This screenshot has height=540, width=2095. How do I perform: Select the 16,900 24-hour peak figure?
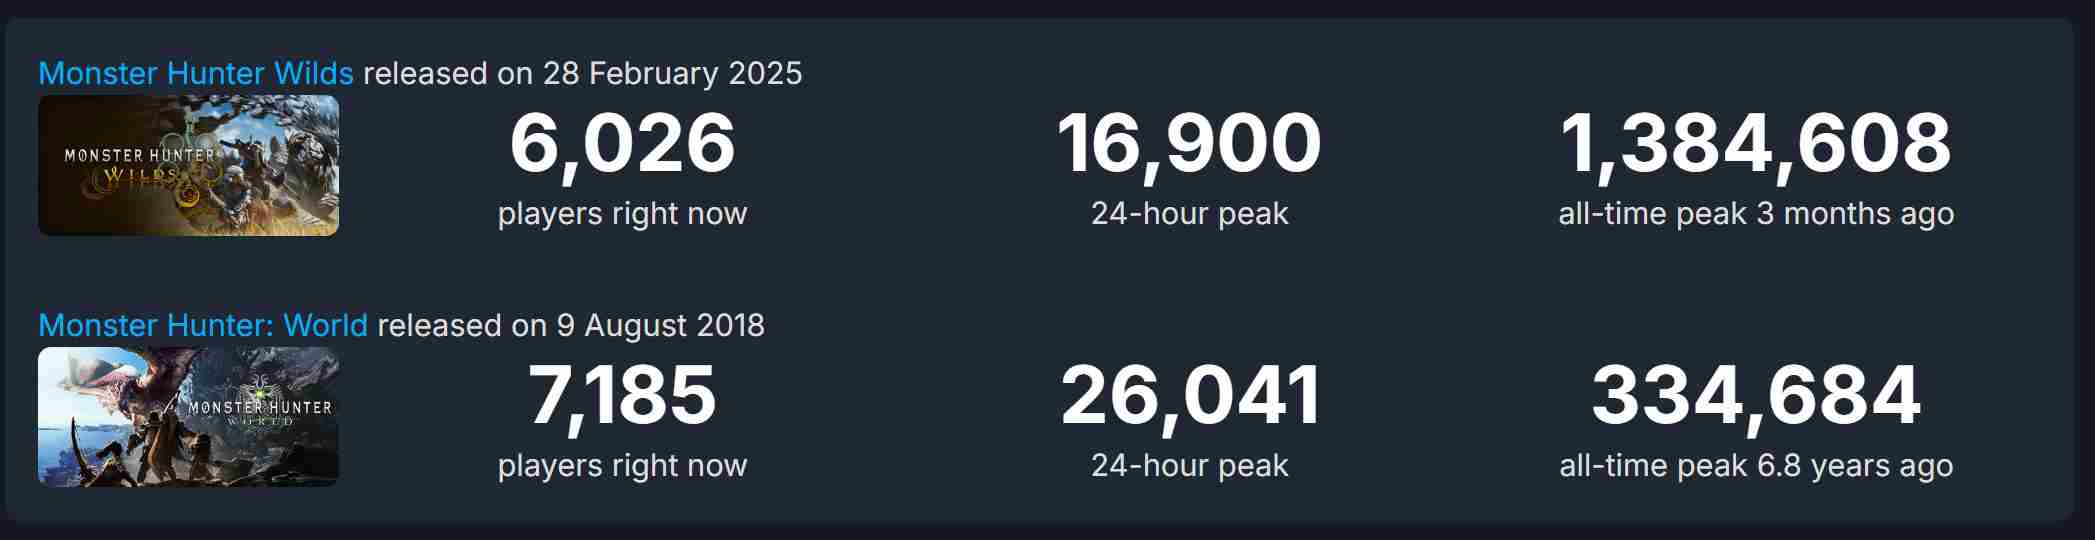1189,143
